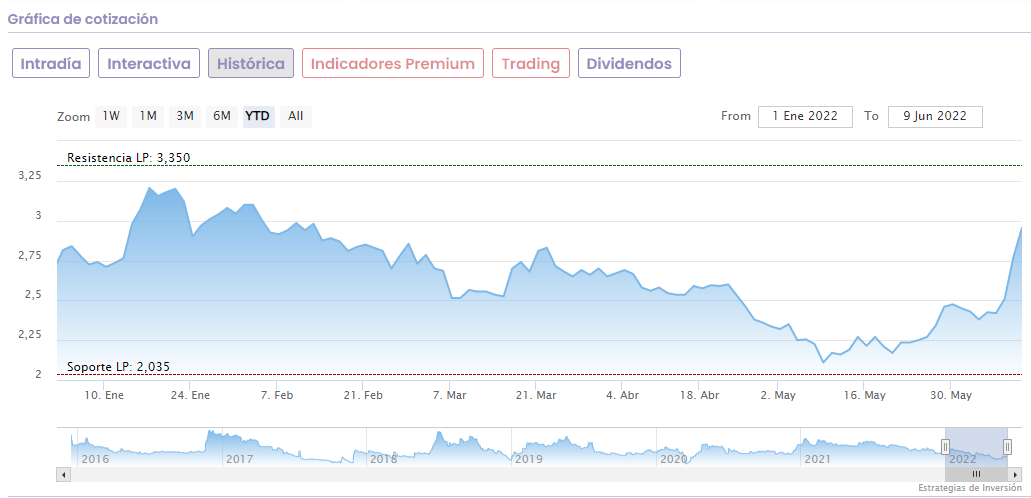Click the navigator horizontal scrollbar thumb
The height and width of the screenshot is (498, 1031).
click(976, 474)
